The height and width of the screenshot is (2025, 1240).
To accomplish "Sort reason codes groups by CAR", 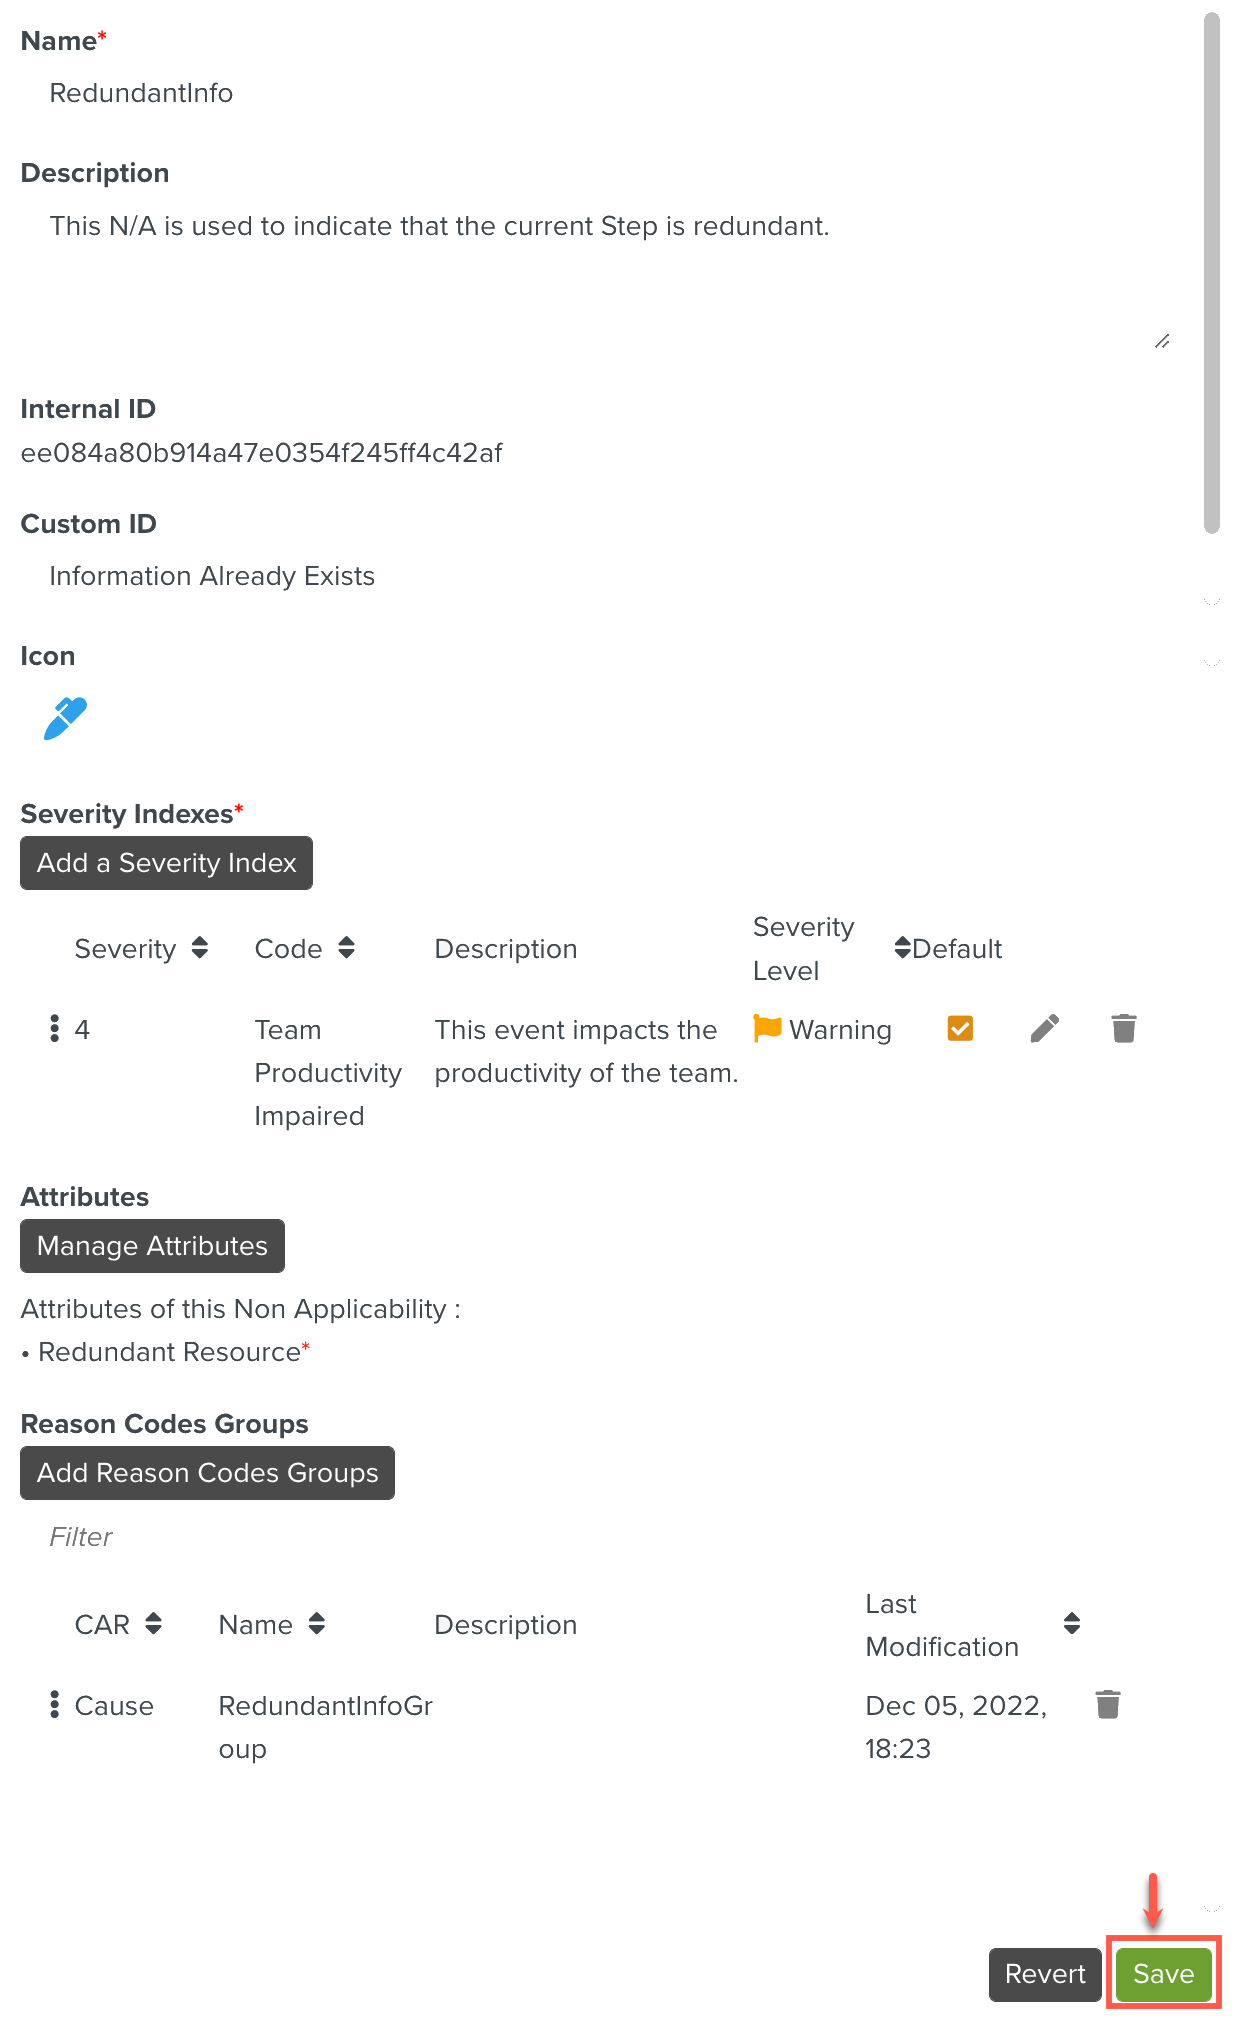I will pyautogui.click(x=153, y=1624).
